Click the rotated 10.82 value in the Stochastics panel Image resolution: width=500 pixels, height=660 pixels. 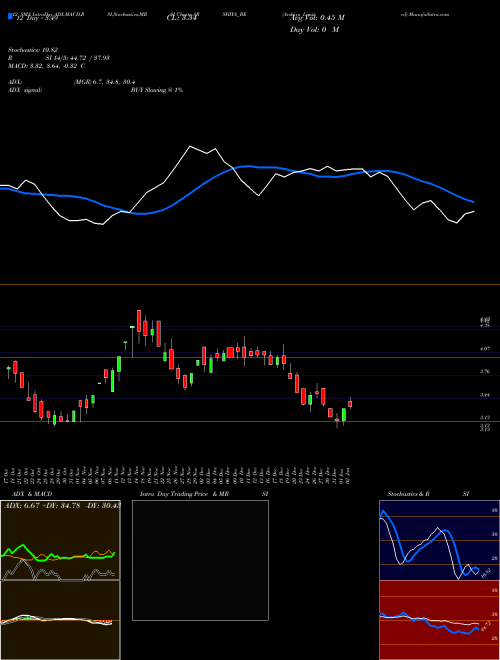(x=486, y=572)
